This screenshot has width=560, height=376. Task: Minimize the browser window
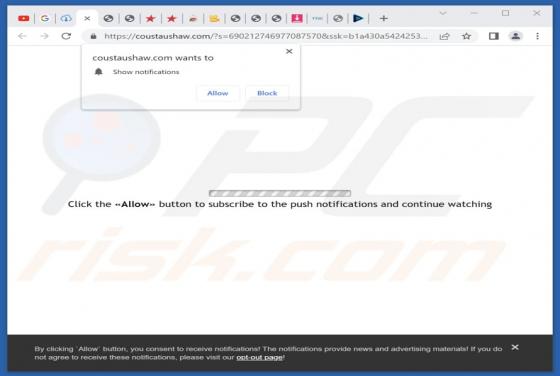click(x=474, y=13)
